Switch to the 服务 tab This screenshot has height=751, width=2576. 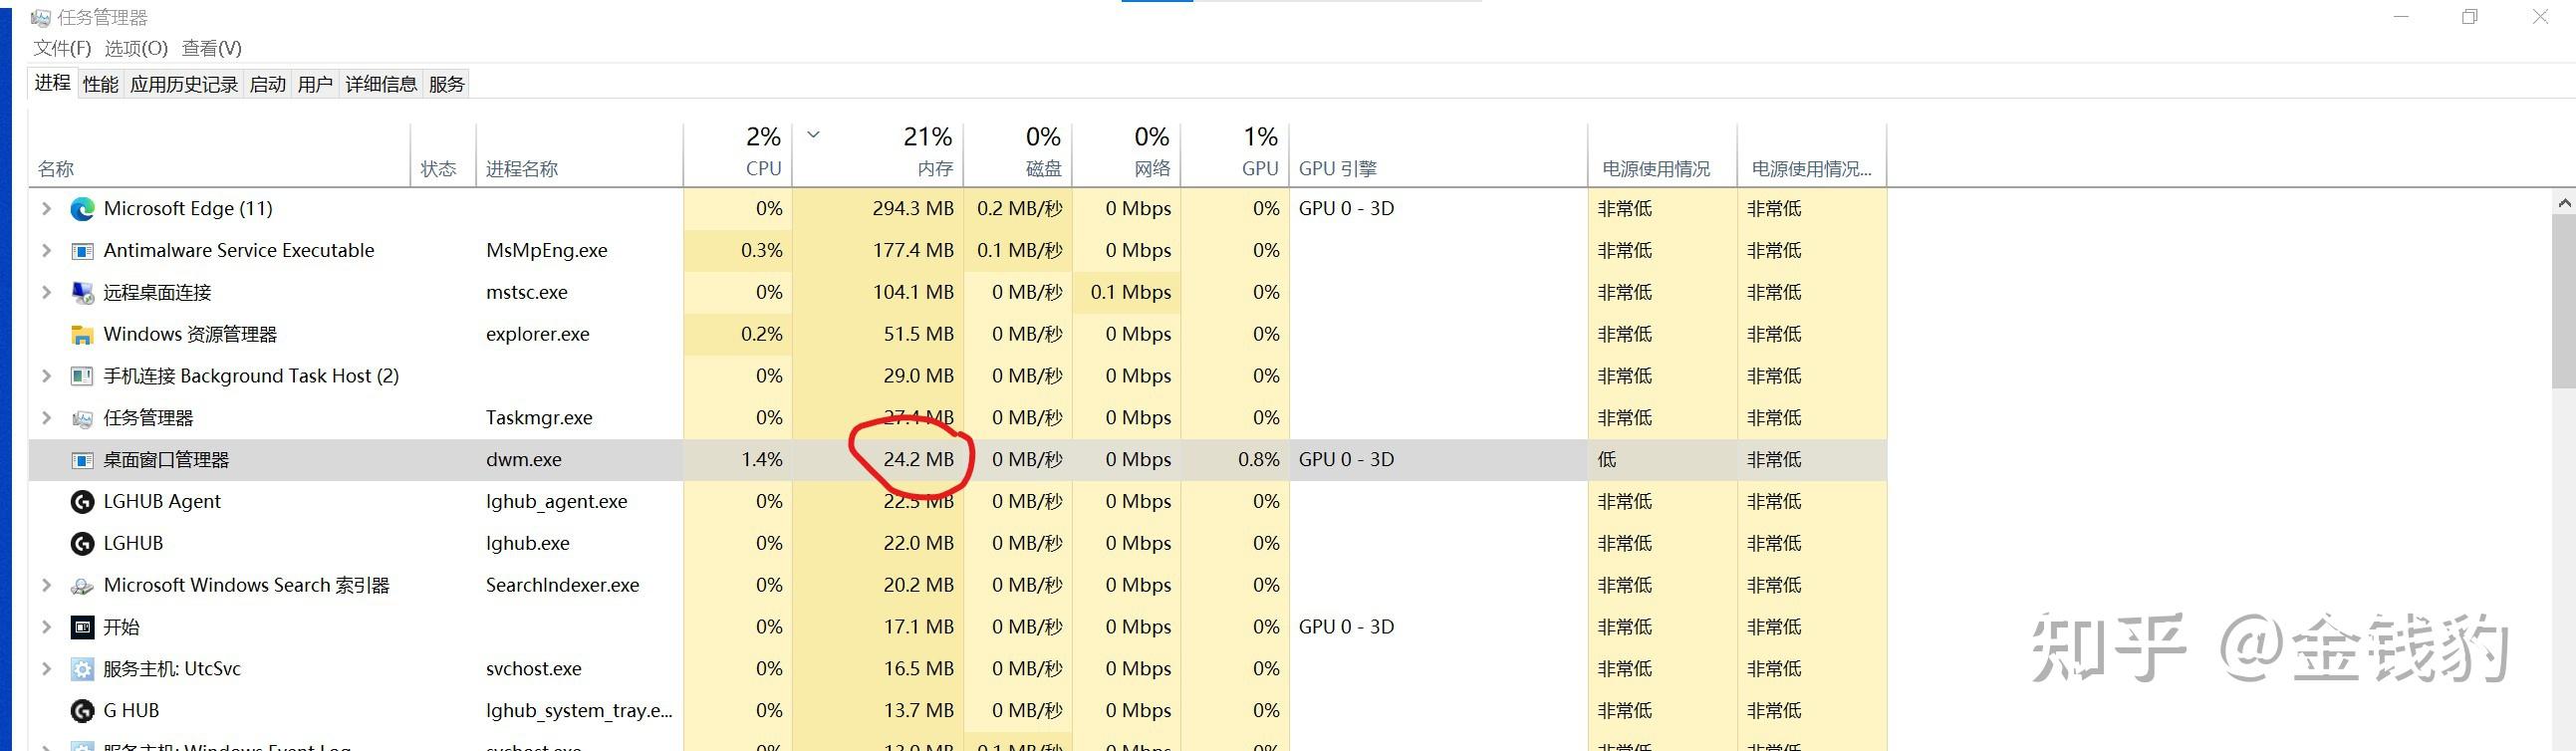point(446,84)
